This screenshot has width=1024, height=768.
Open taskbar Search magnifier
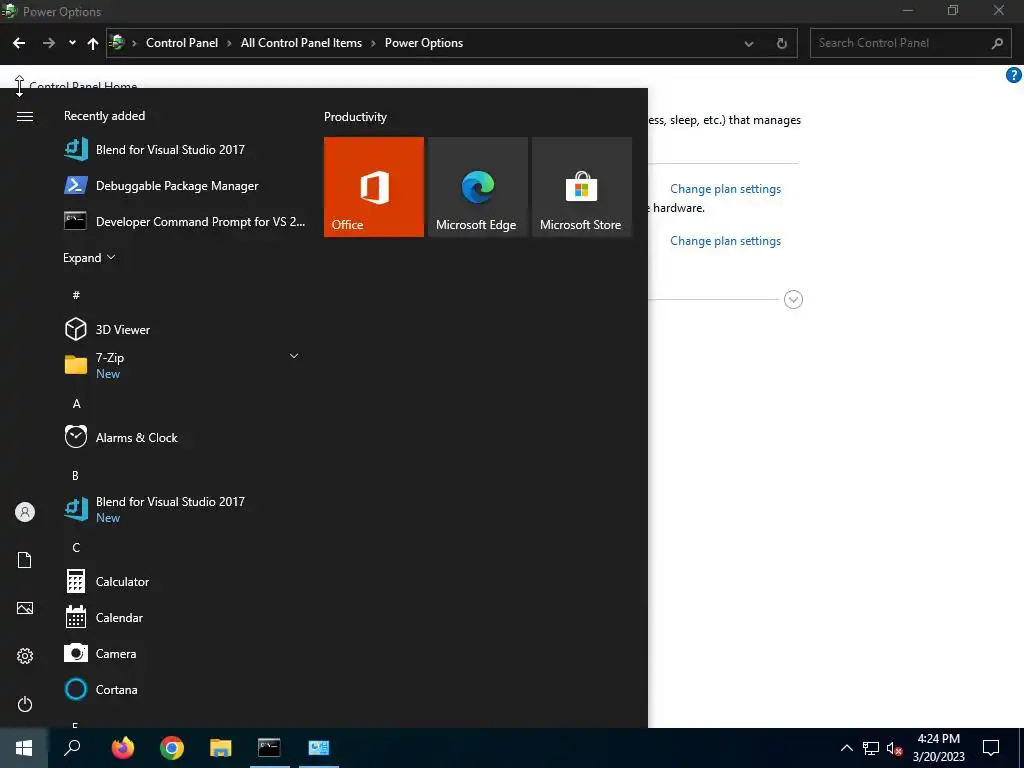(72, 748)
